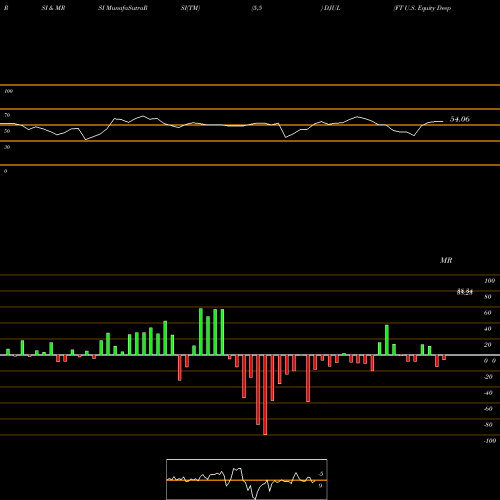Click the "20" MR axis label

pyautogui.click(x=488, y=345)
